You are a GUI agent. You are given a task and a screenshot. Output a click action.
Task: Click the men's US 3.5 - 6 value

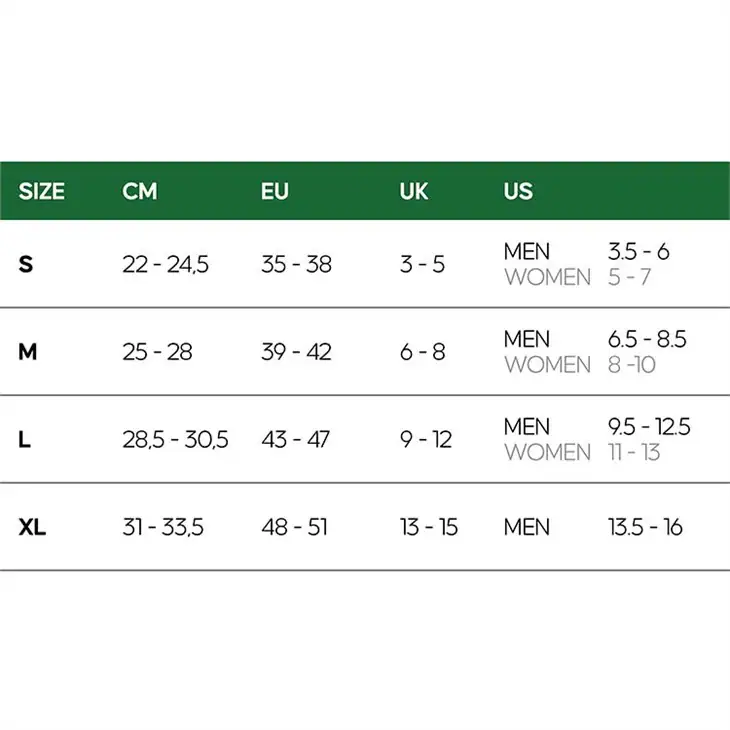[x=639, y=252]
